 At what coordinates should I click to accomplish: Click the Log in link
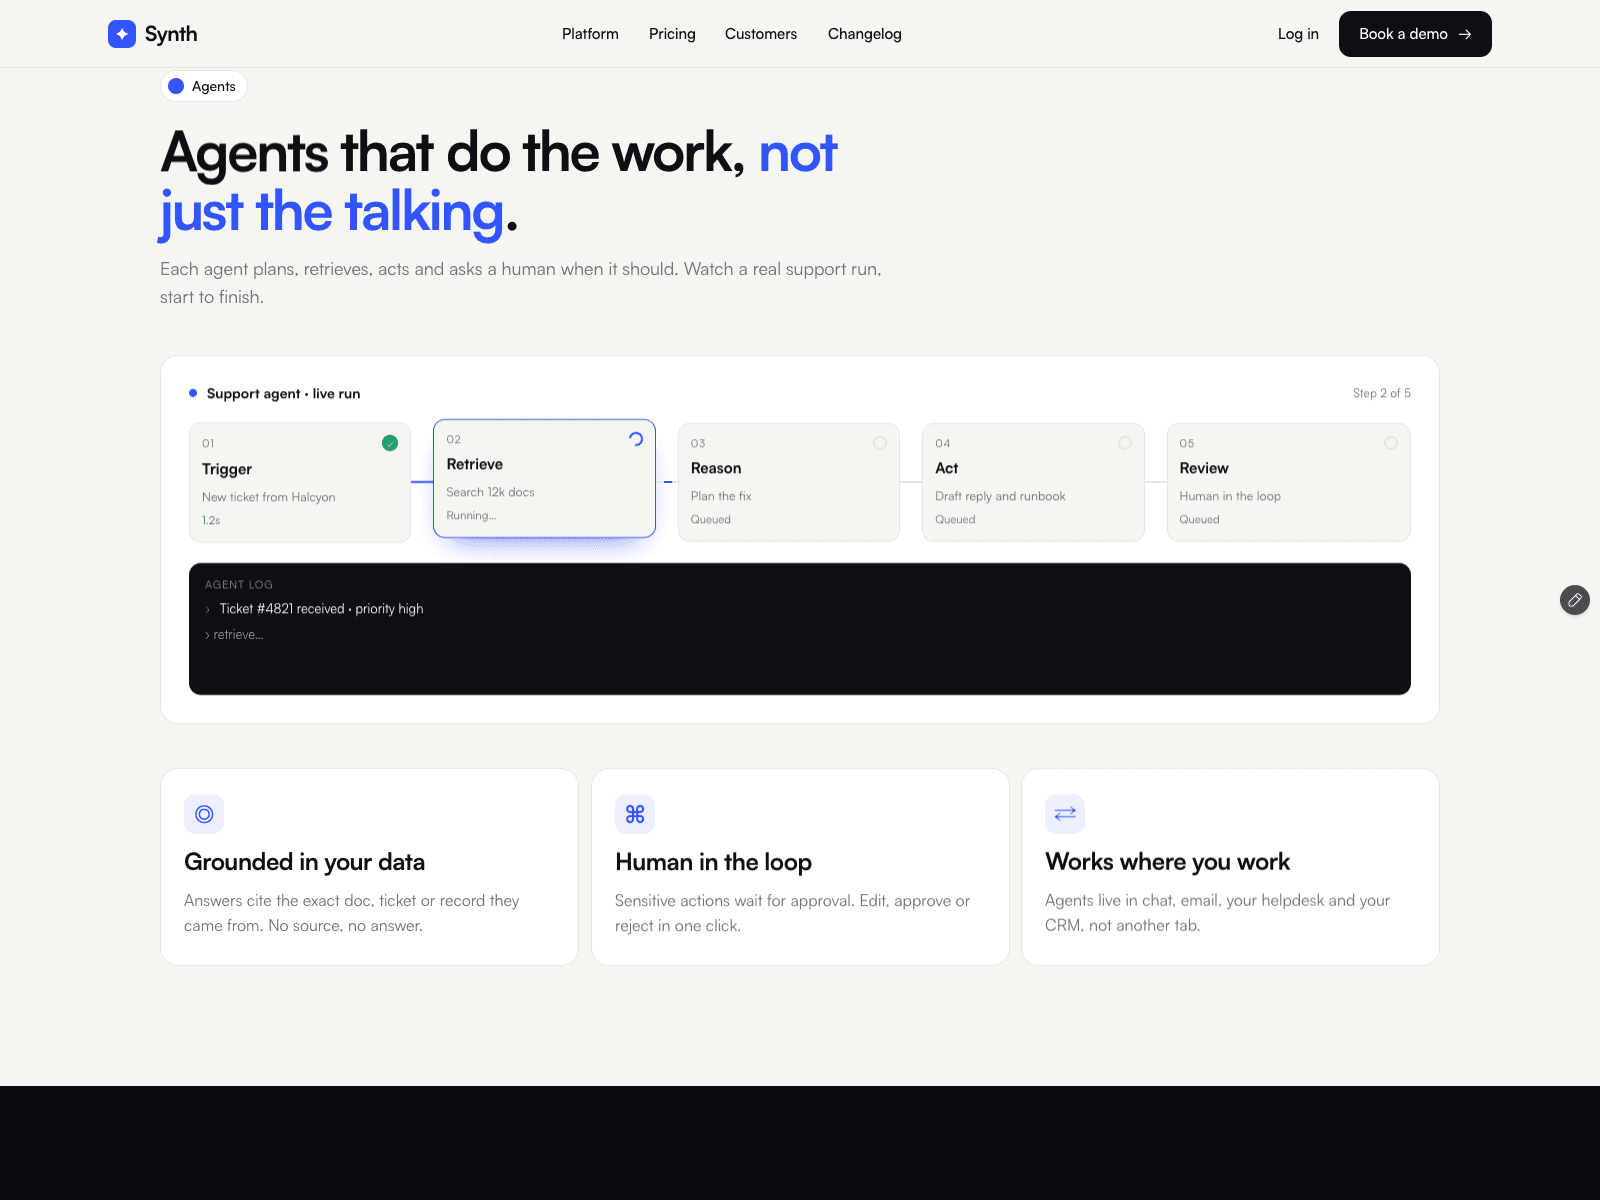1298,34
